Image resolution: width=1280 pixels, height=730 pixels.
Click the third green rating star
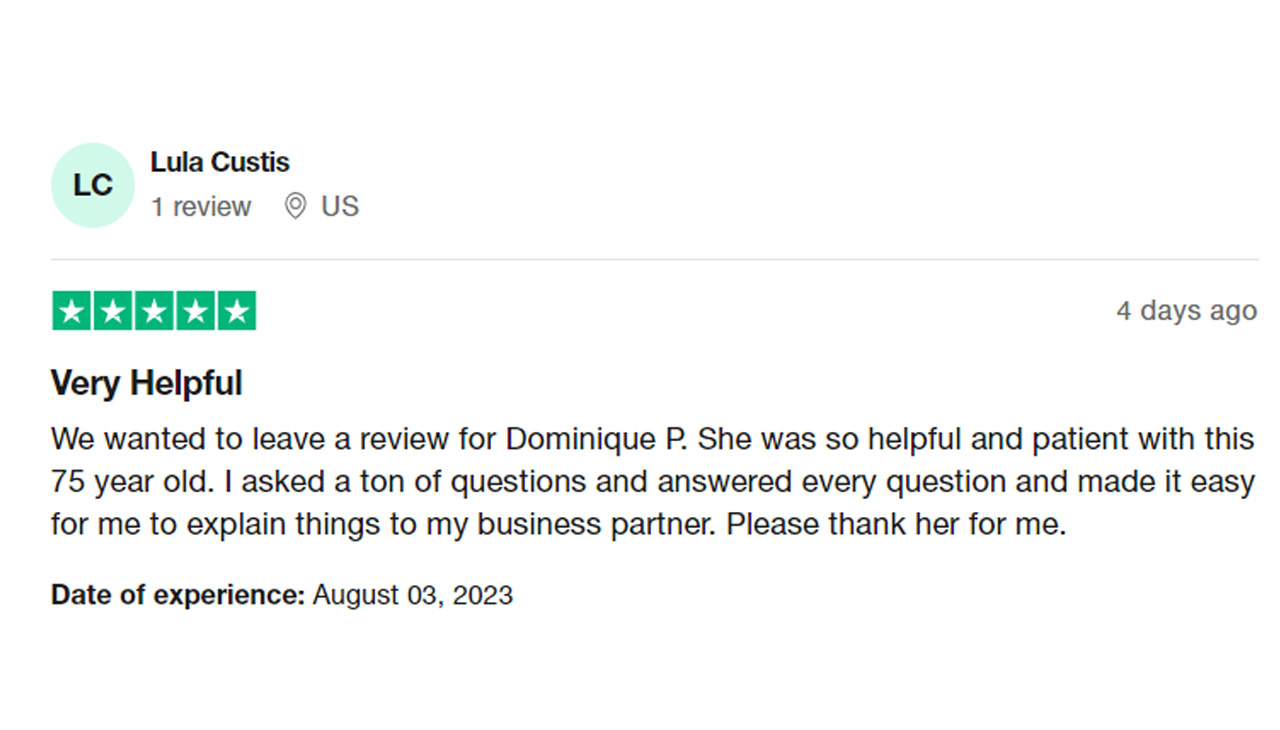coord(154,311)
